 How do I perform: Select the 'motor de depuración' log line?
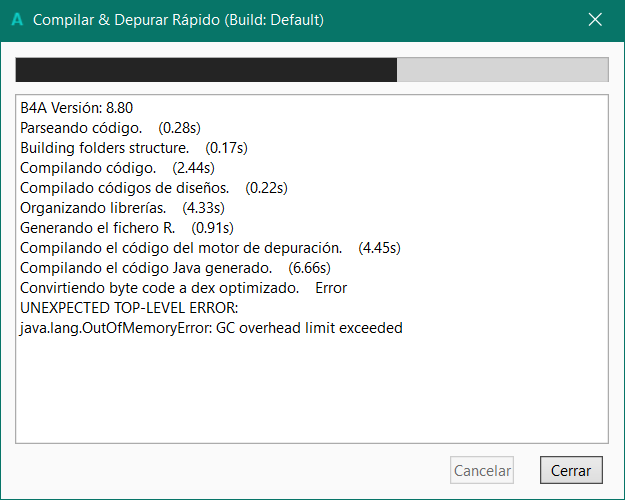pyautogui.click(x=210, y=248)
